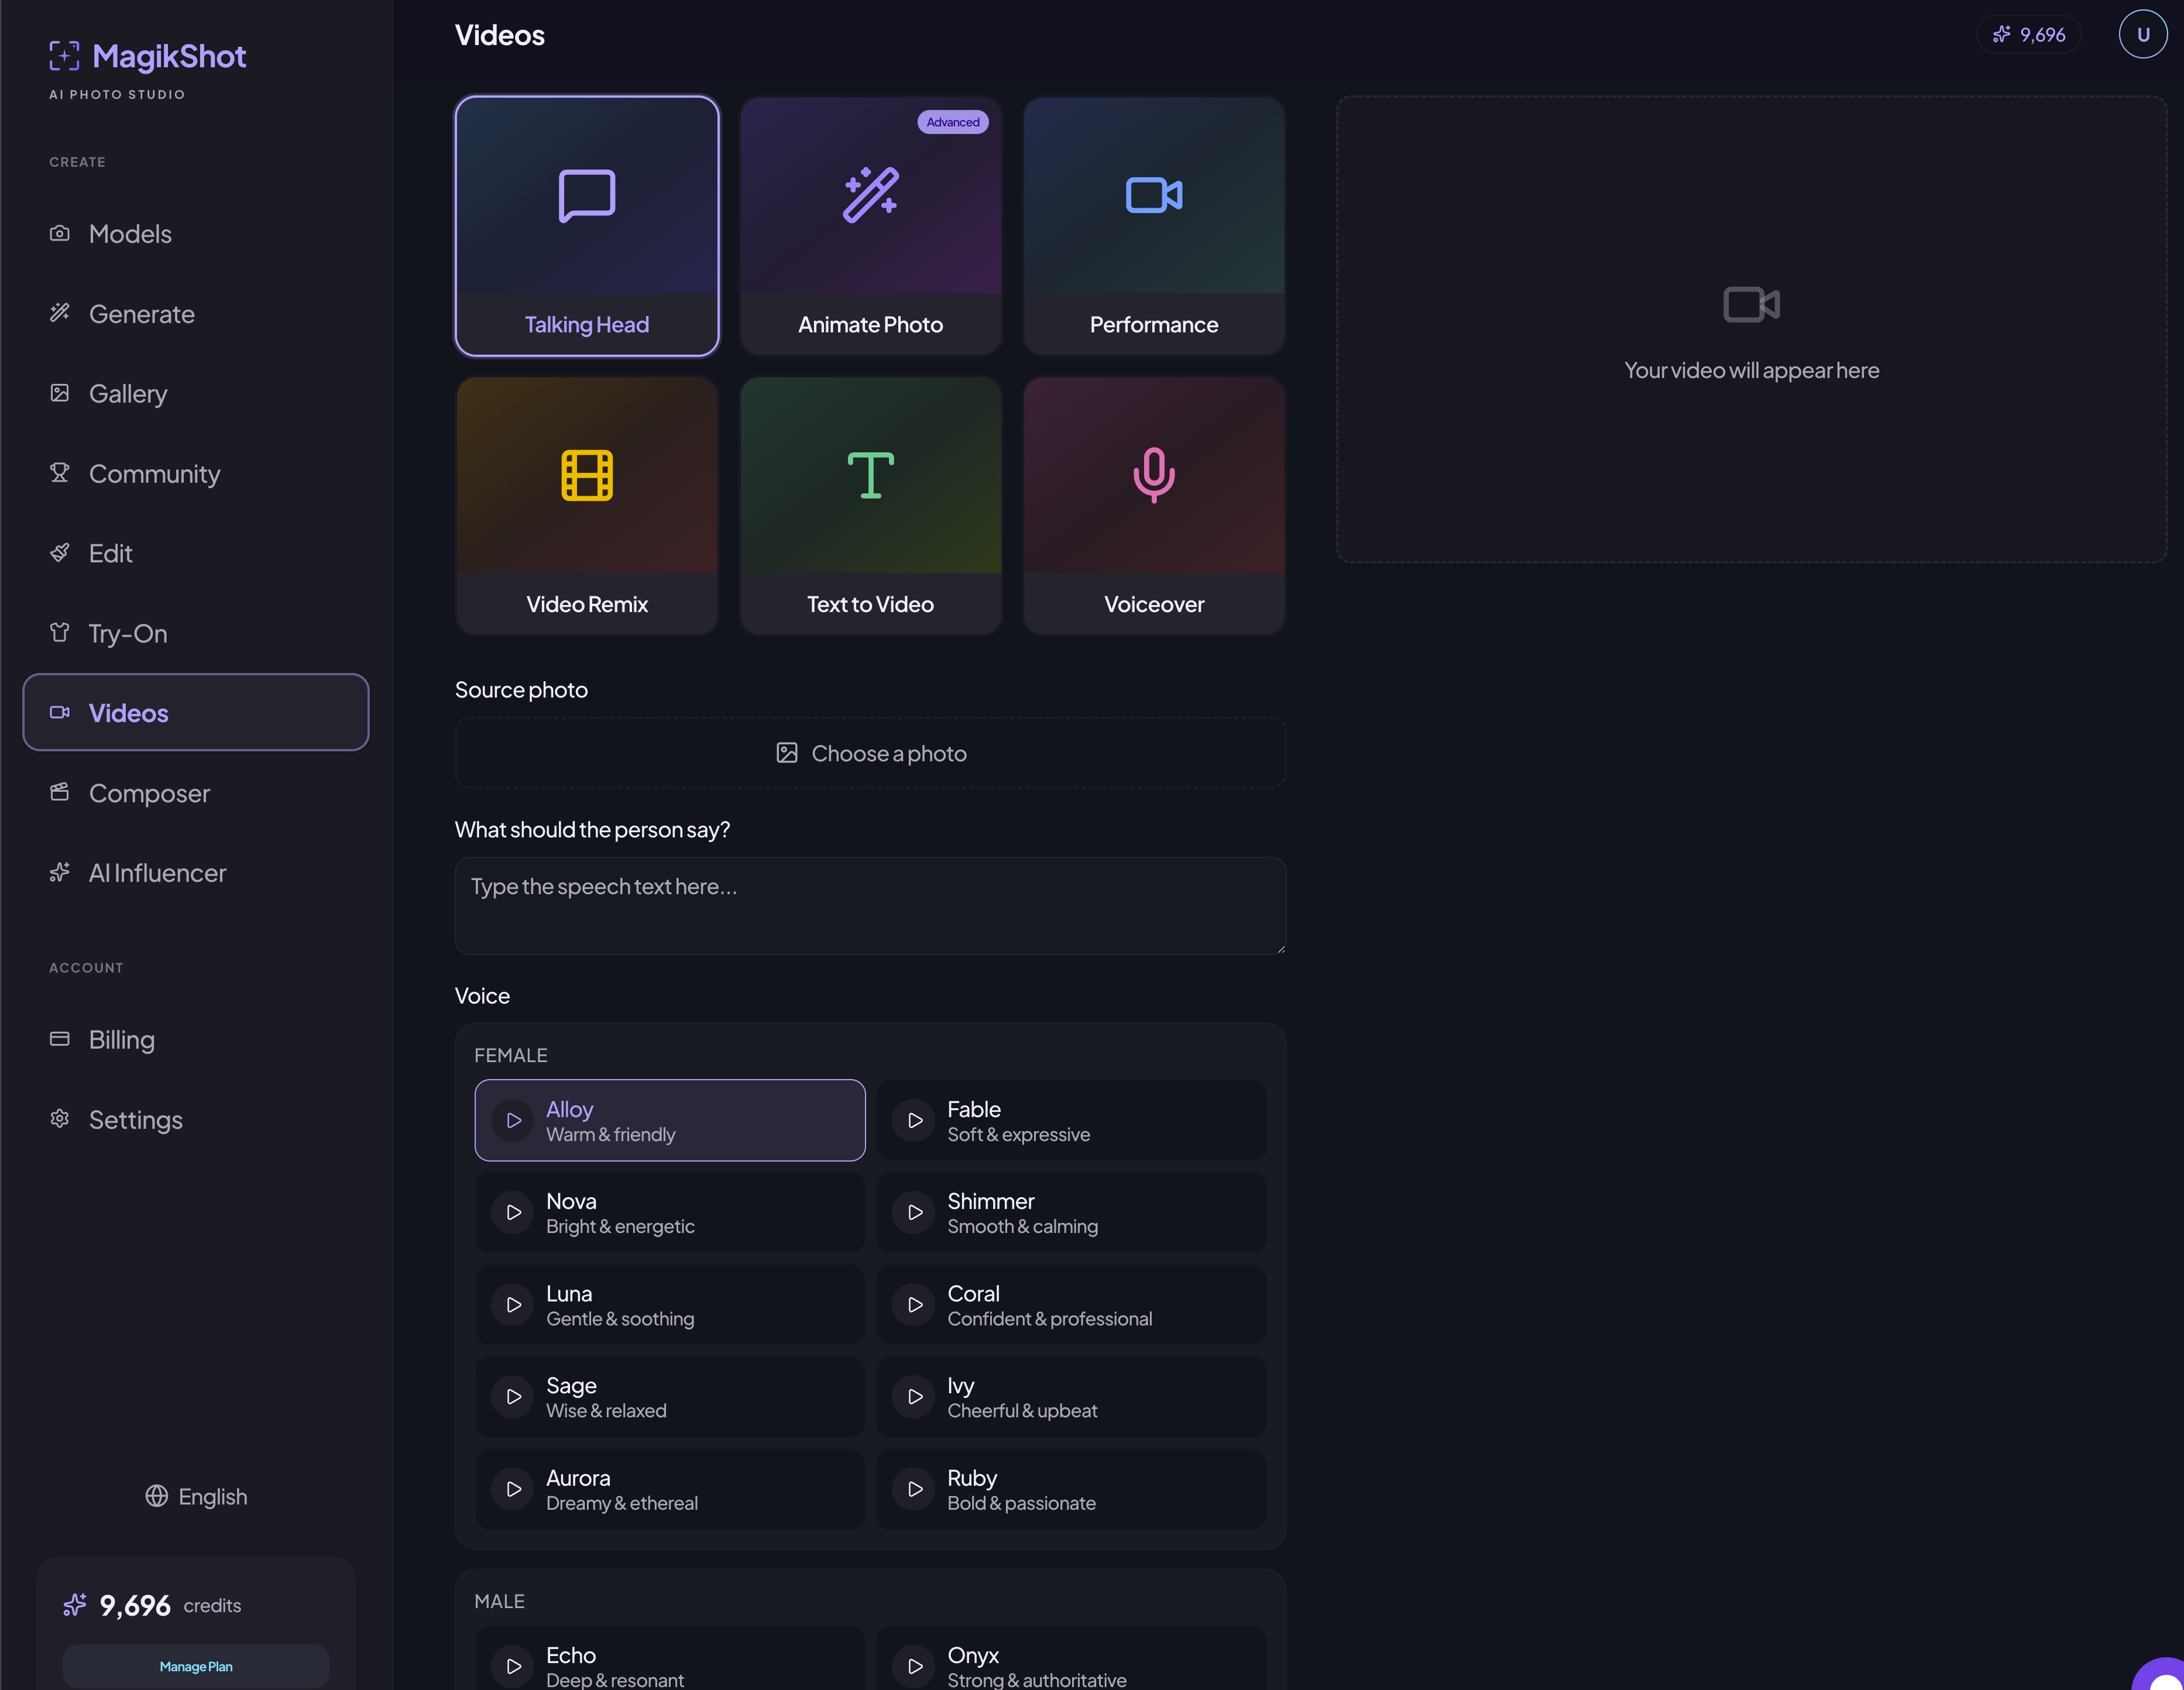Screen dimensions: 2184x1690
Task: Preview the Fable voice play icon
Action: point(914,1121)
